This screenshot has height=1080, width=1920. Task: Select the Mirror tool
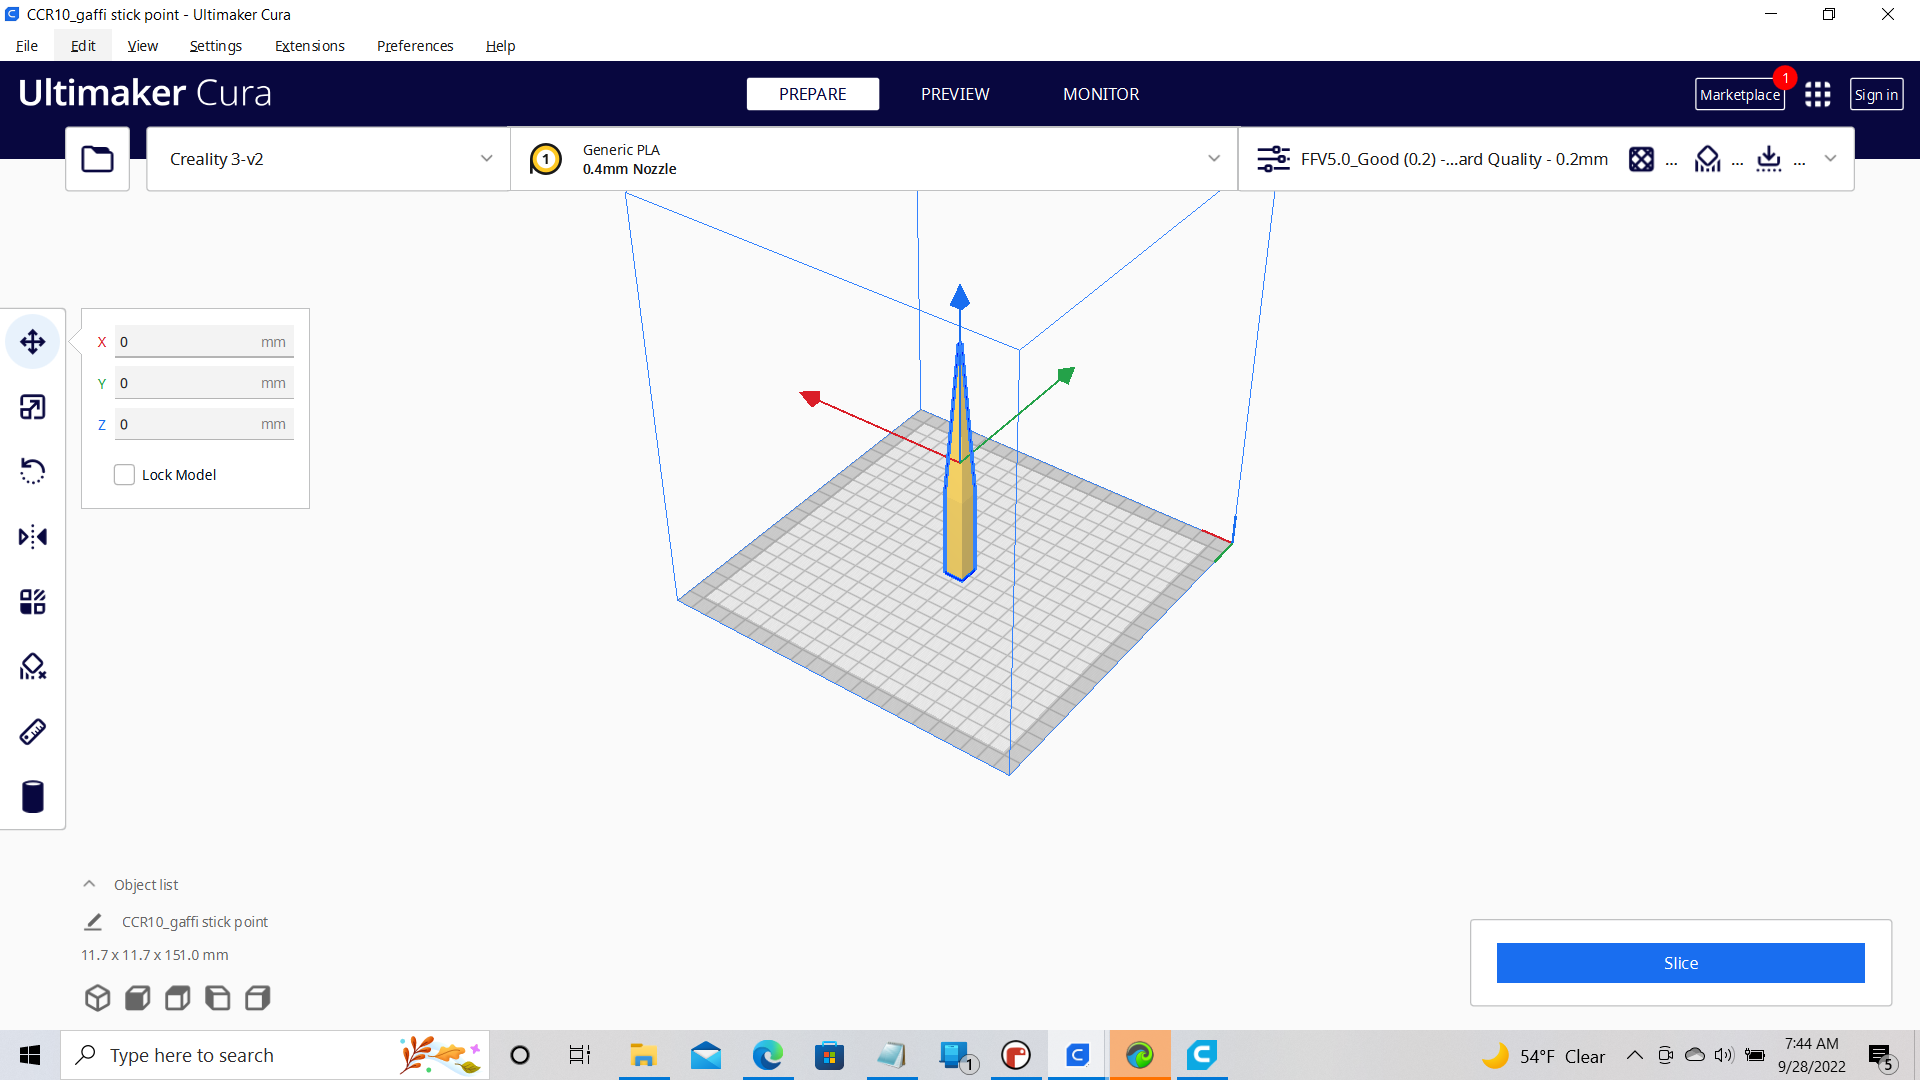33,537
